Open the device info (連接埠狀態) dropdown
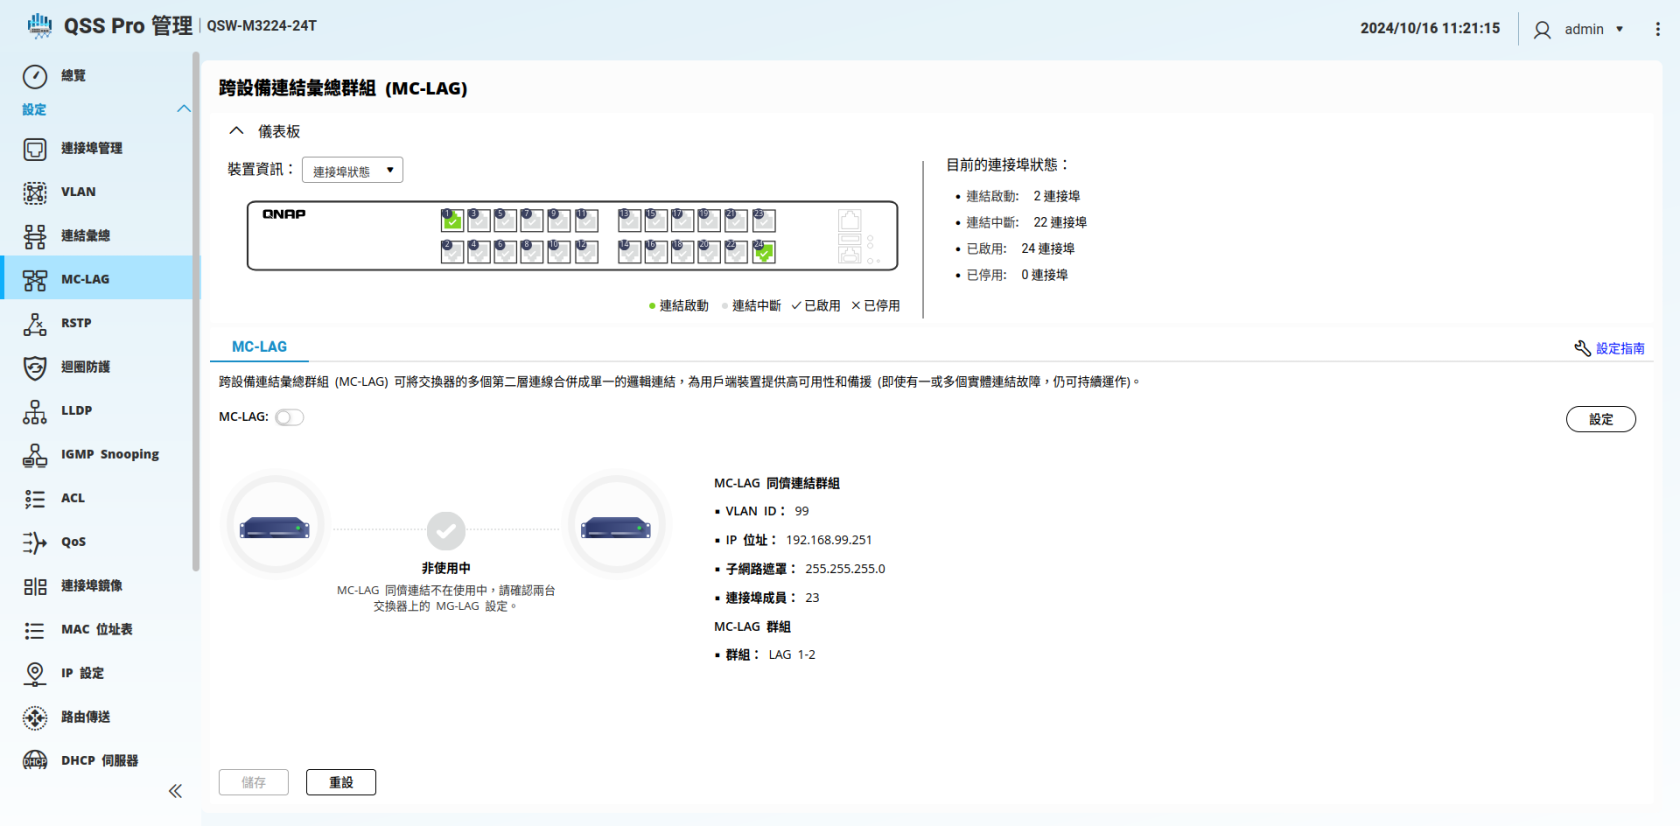1680x826 pixels. click(352, 170)
